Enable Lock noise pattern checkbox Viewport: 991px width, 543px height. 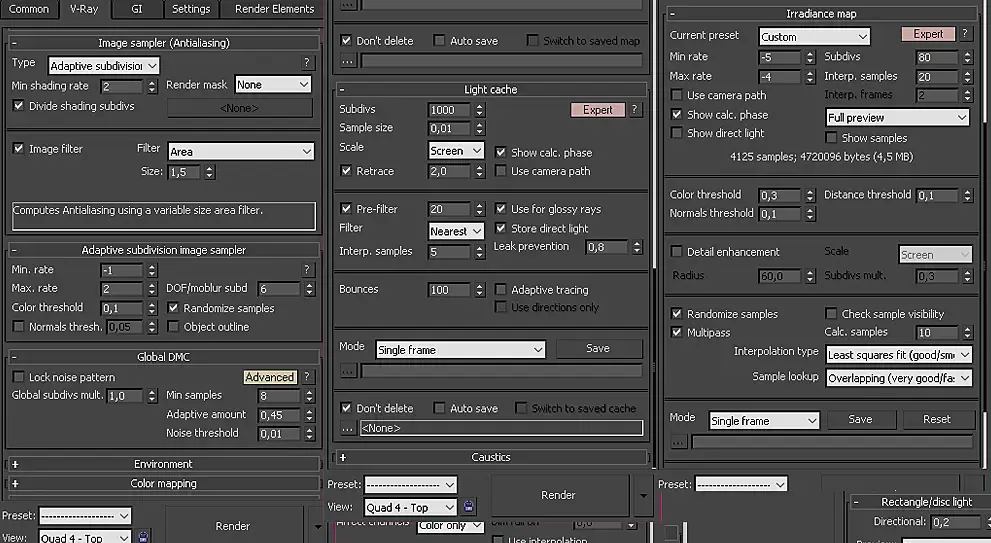(18, 377)
